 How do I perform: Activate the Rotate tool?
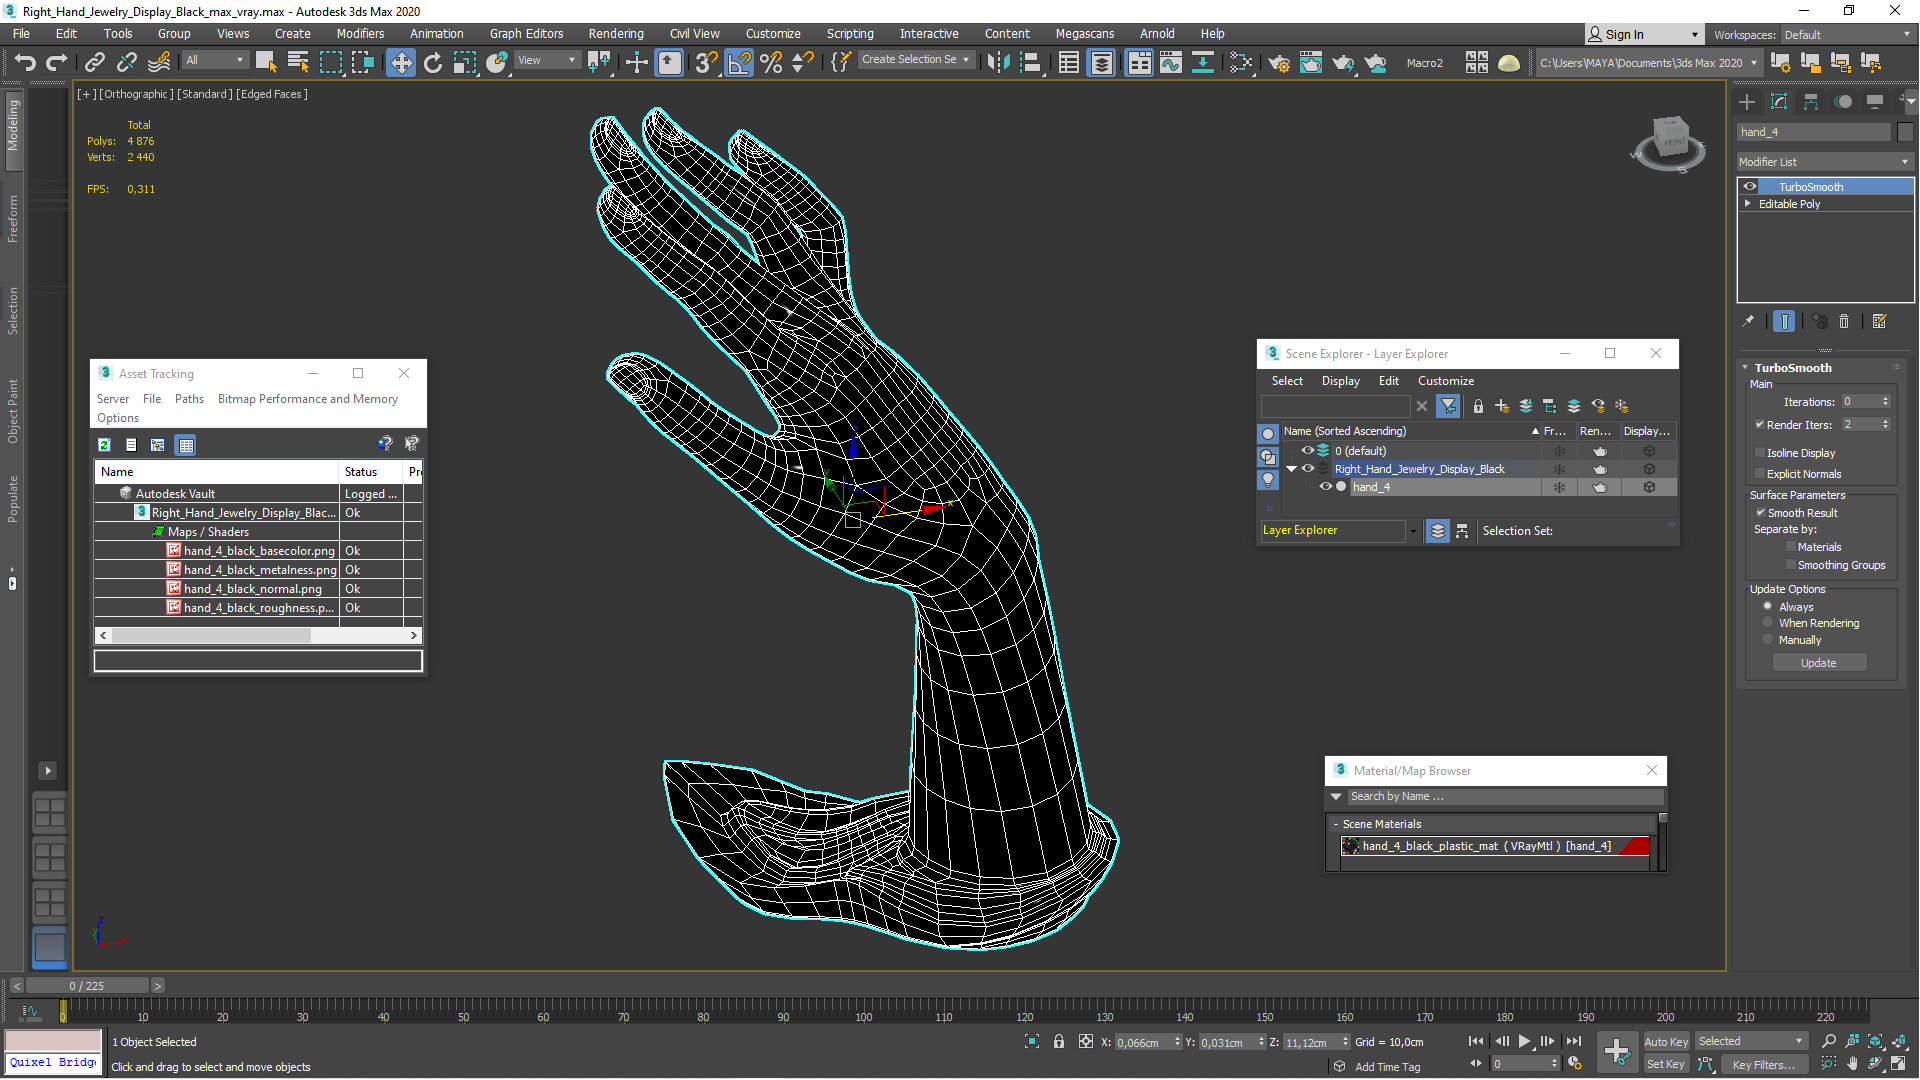coord(432,63)
